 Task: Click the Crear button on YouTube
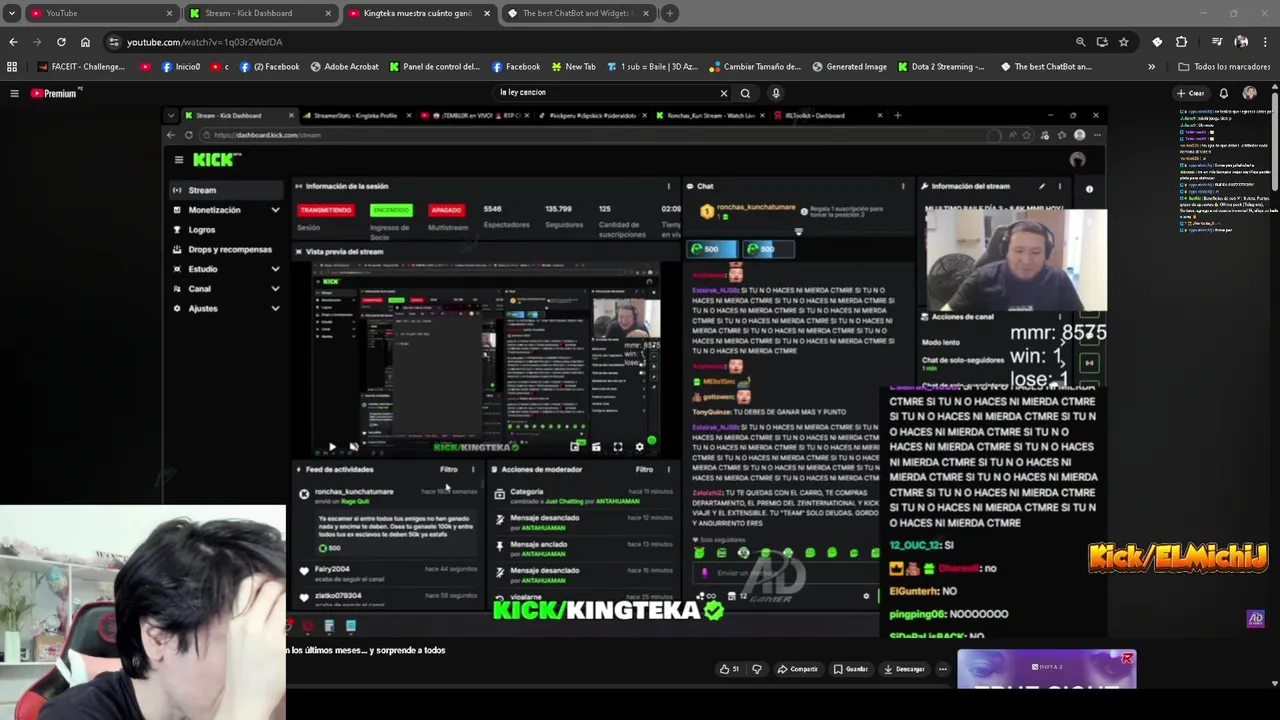tap(1191, 93)
